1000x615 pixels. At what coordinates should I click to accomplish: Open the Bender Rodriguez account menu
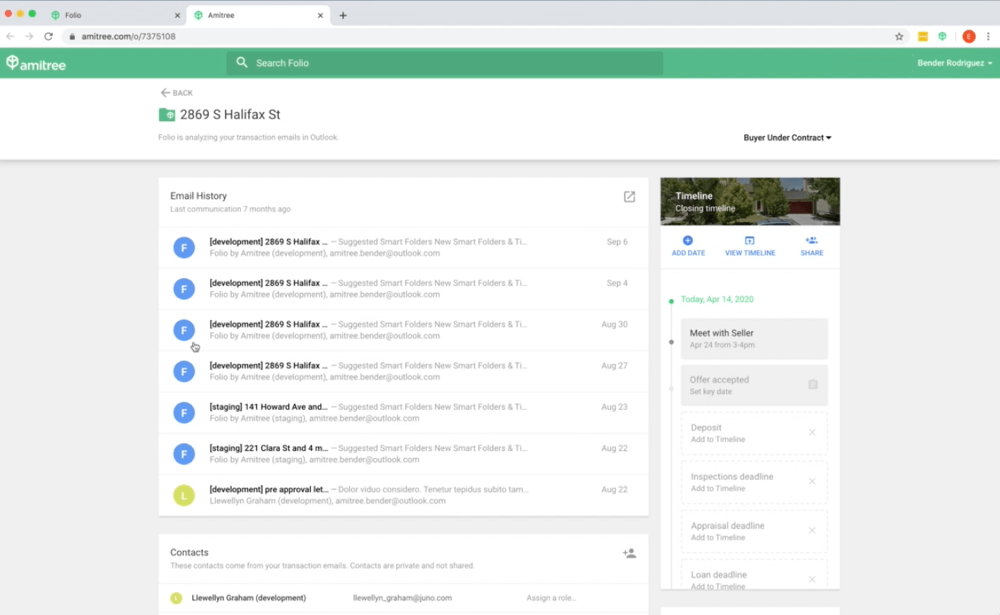tap(955, 63)
